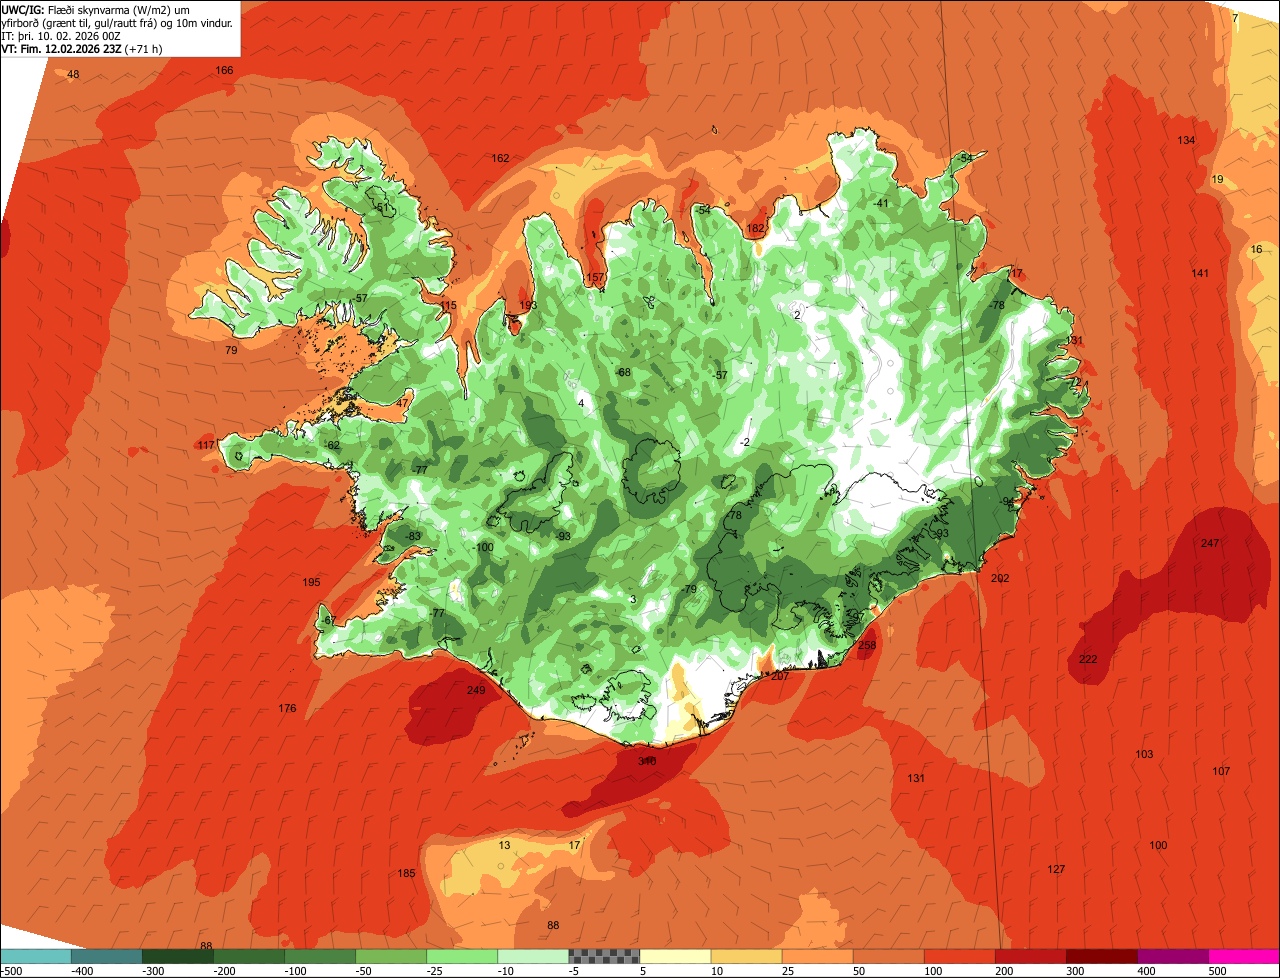1280x978 pixels.
Task: Click the map value -67 on the Reykjanes coast
Action: click(328, 620)
